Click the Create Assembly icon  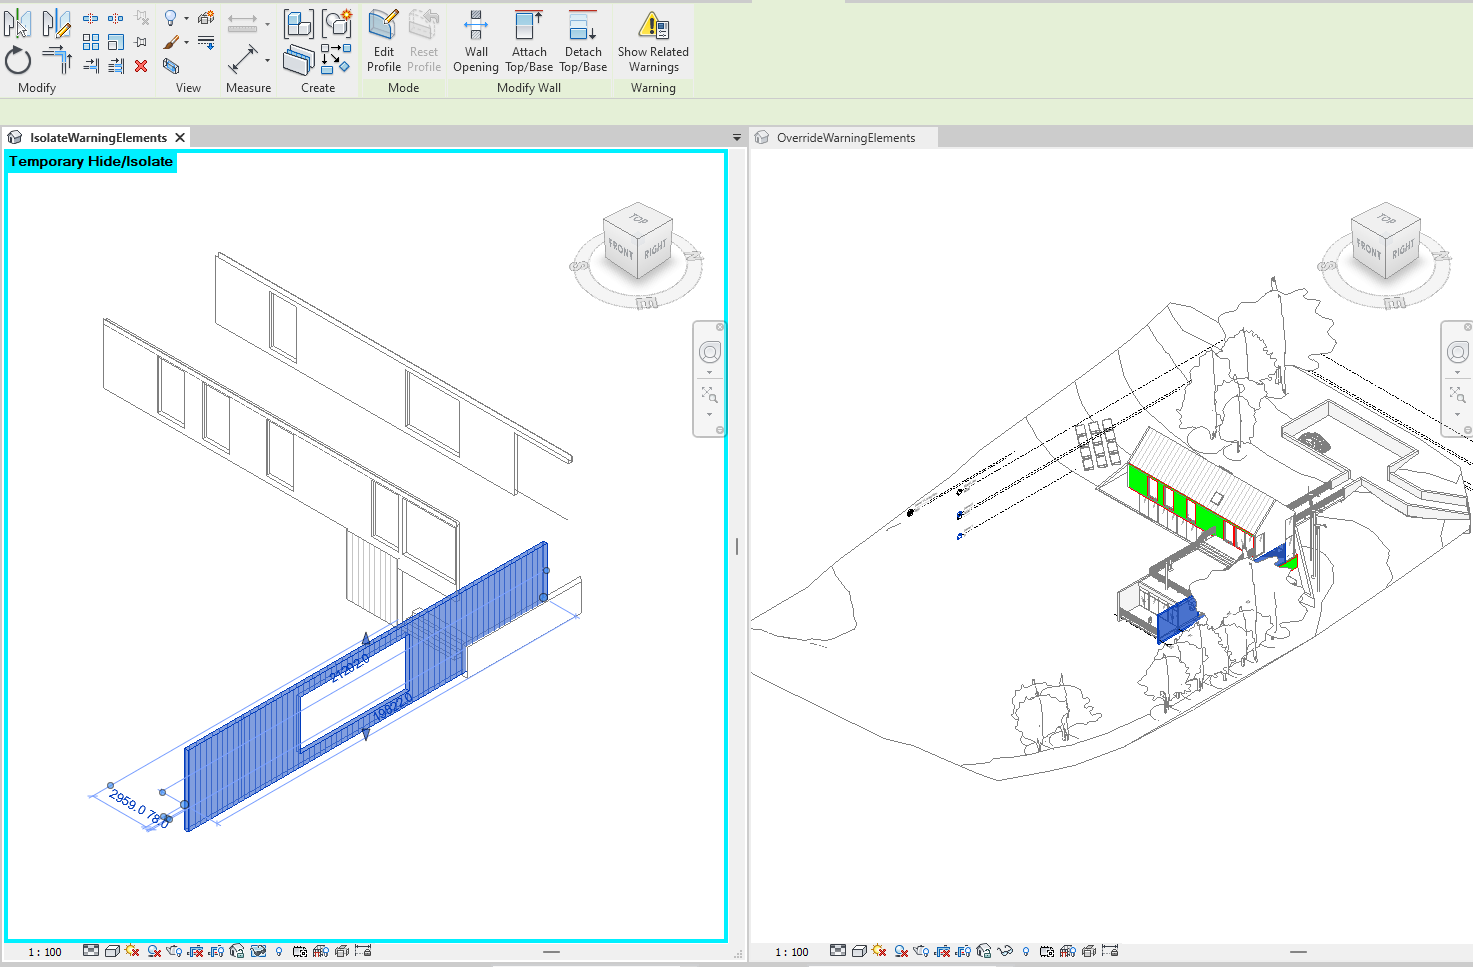coord(298,24)
